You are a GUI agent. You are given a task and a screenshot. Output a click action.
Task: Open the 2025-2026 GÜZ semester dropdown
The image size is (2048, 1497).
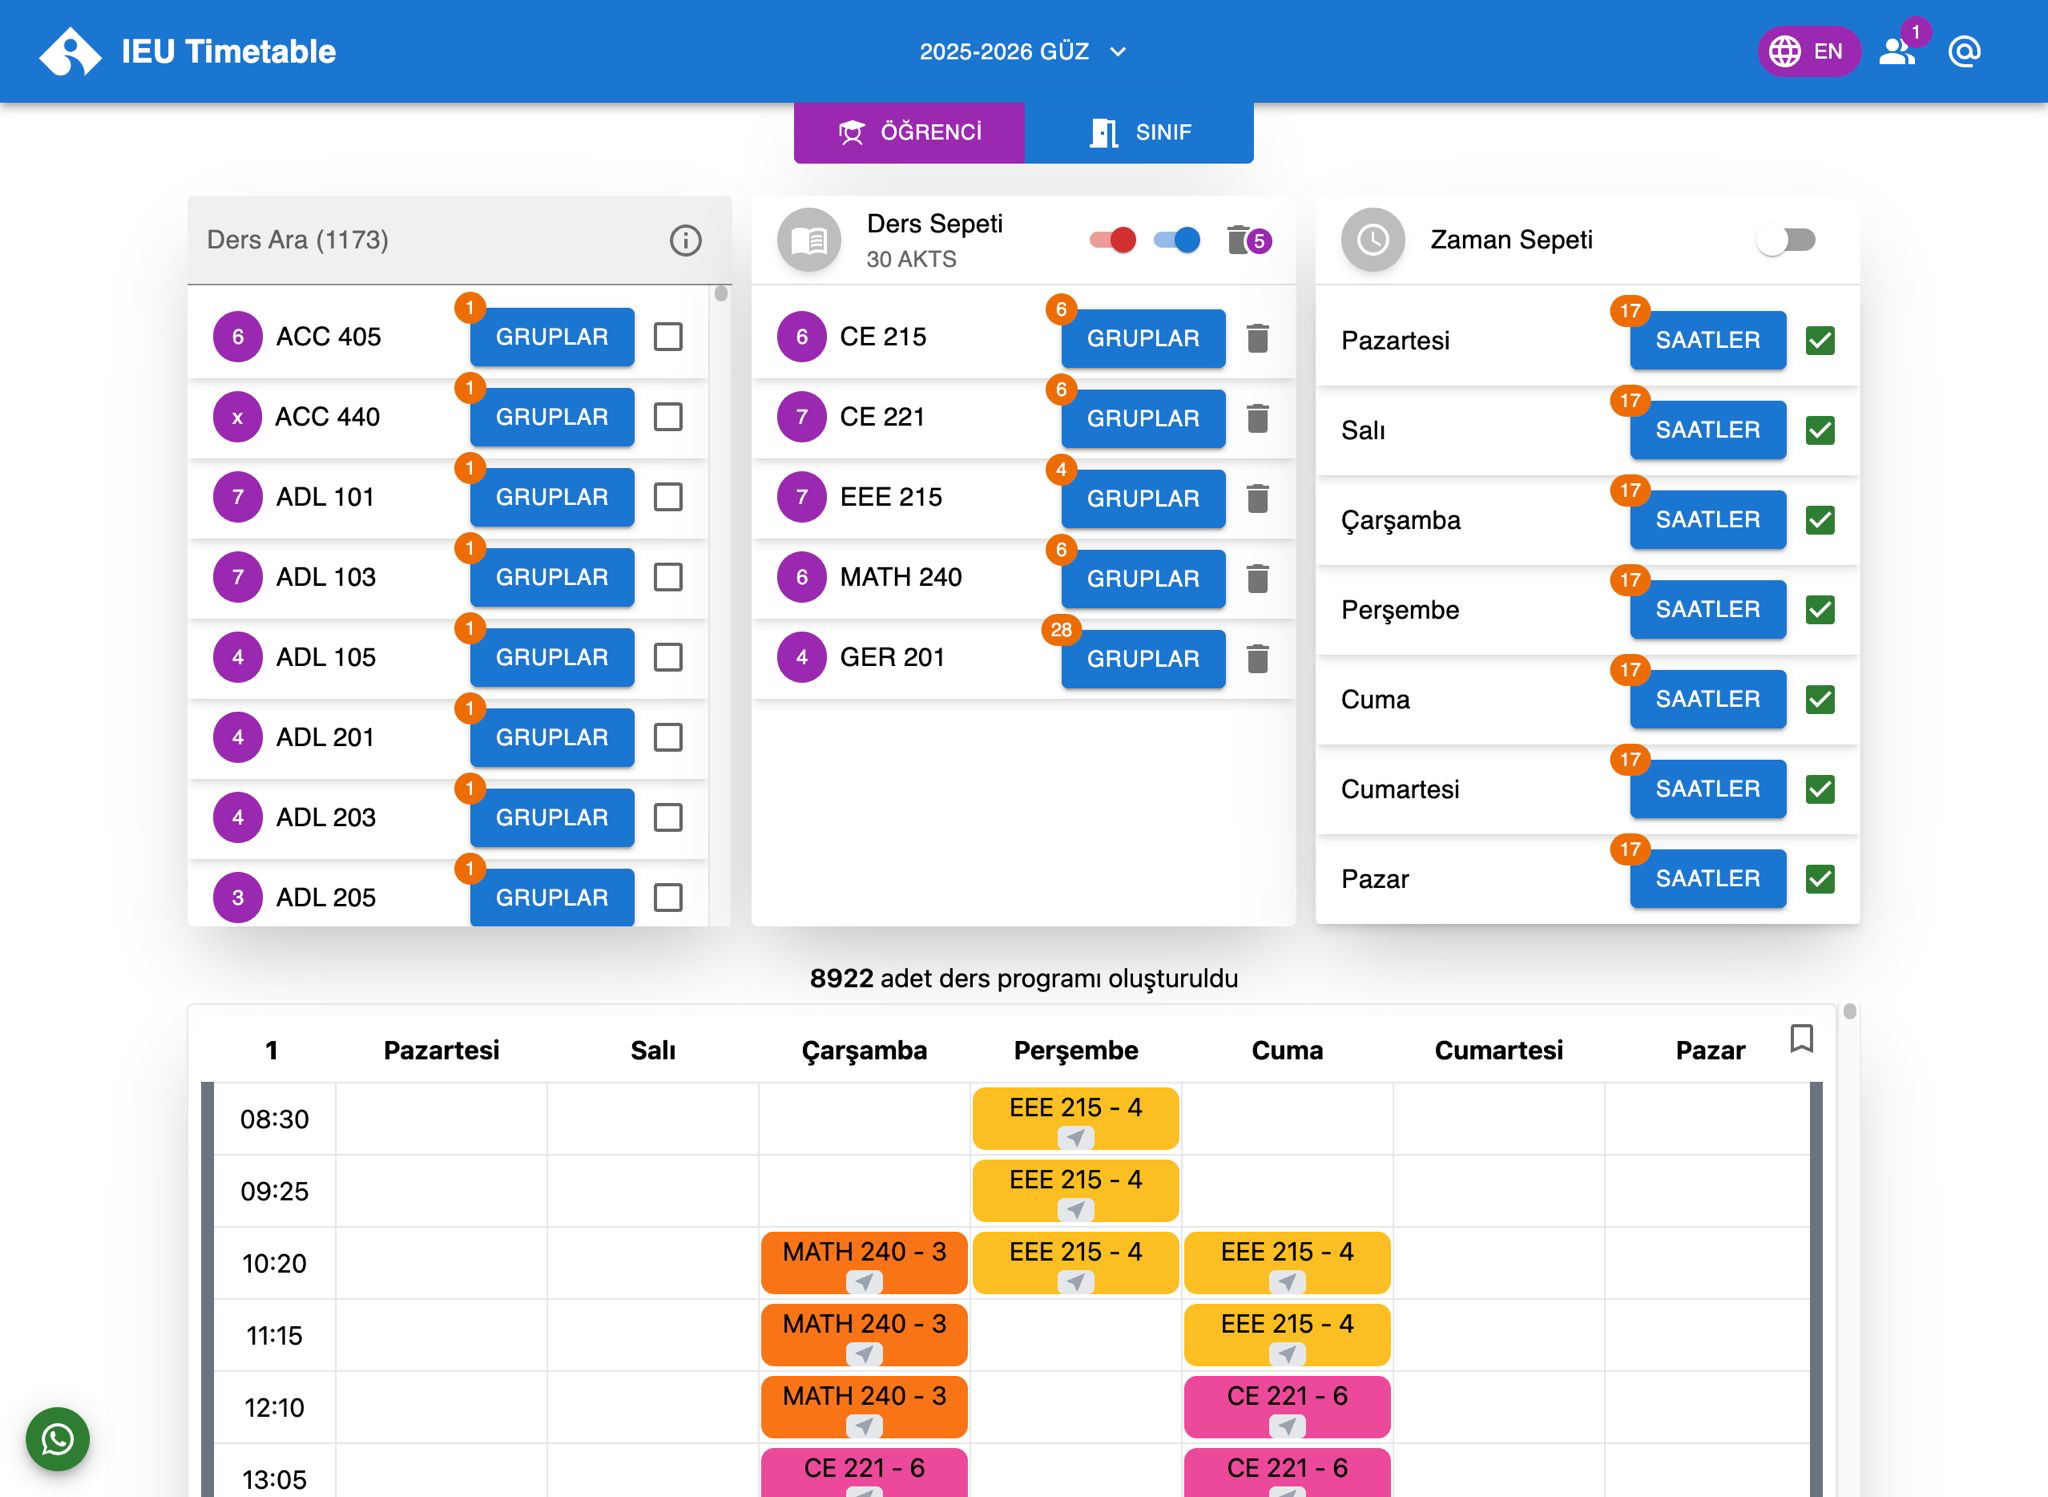pyautogui.click(x=1022, y=51)
